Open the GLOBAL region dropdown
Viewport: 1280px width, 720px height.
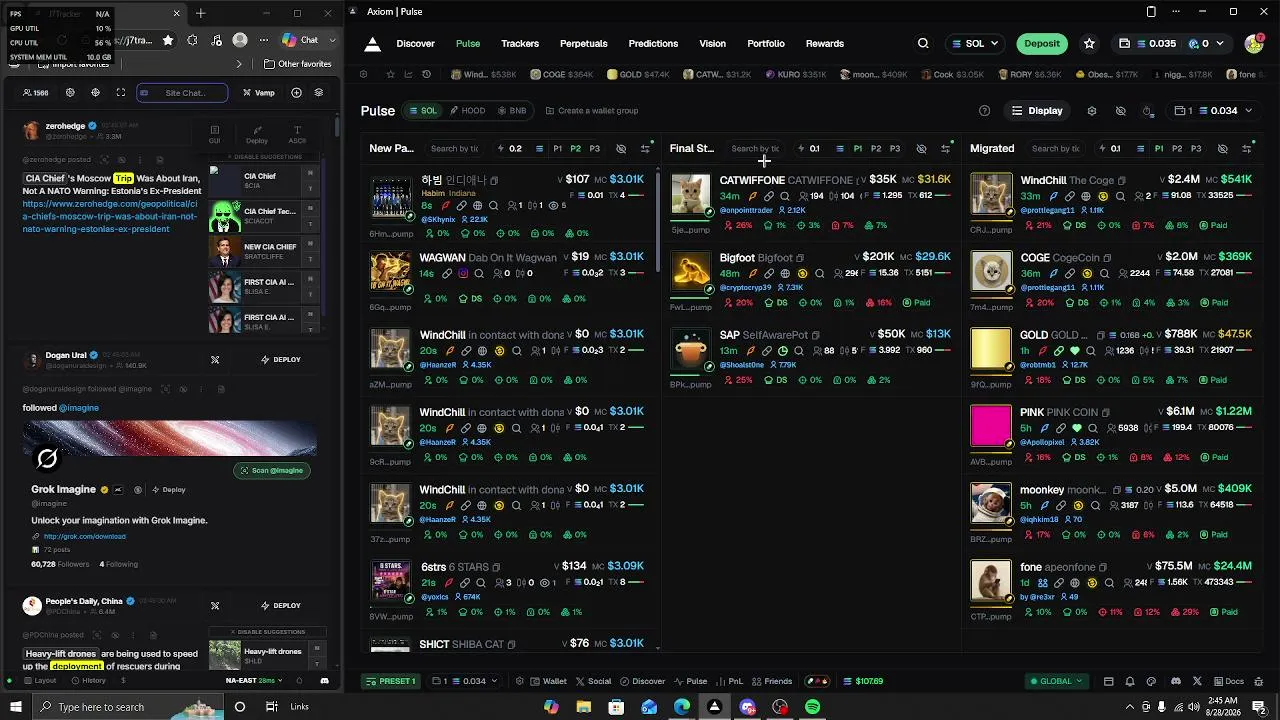(x=1056, y=681)
